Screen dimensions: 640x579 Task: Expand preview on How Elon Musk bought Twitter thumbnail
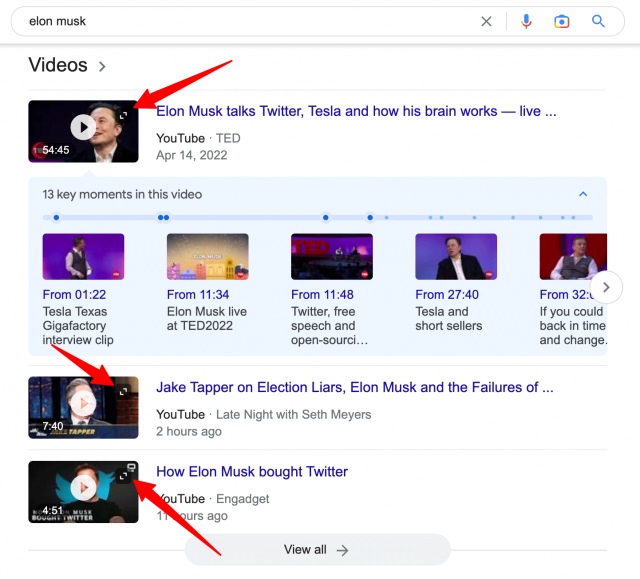(x=124, y=476)
